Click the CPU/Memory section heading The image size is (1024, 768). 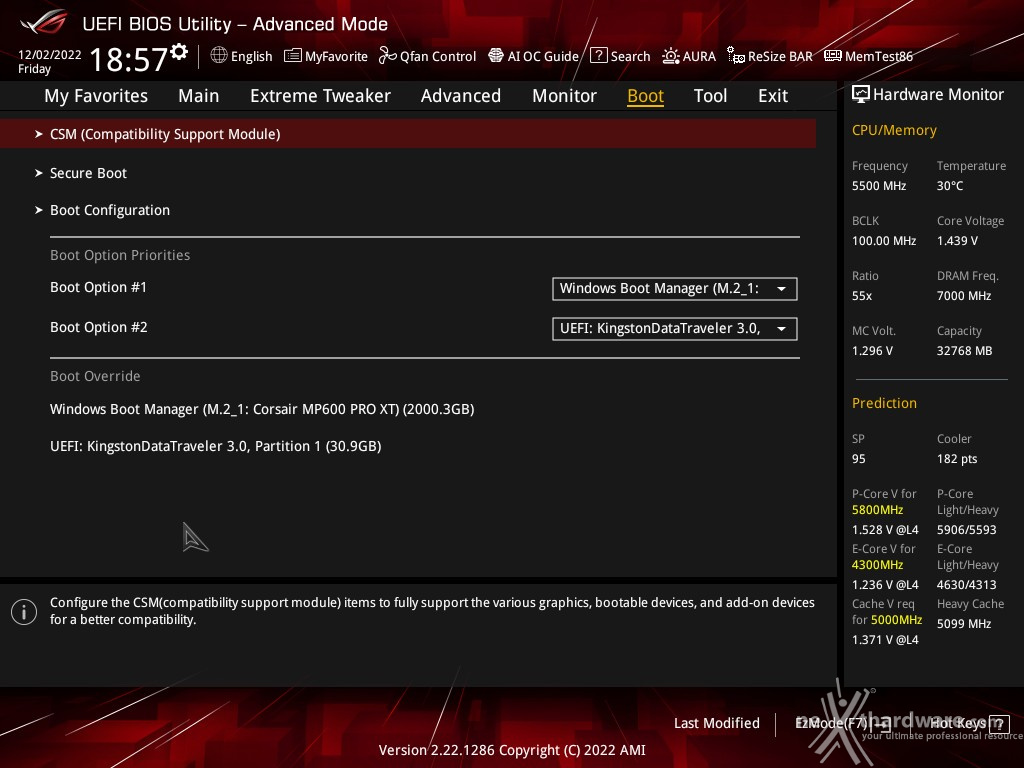click(894, 131)
